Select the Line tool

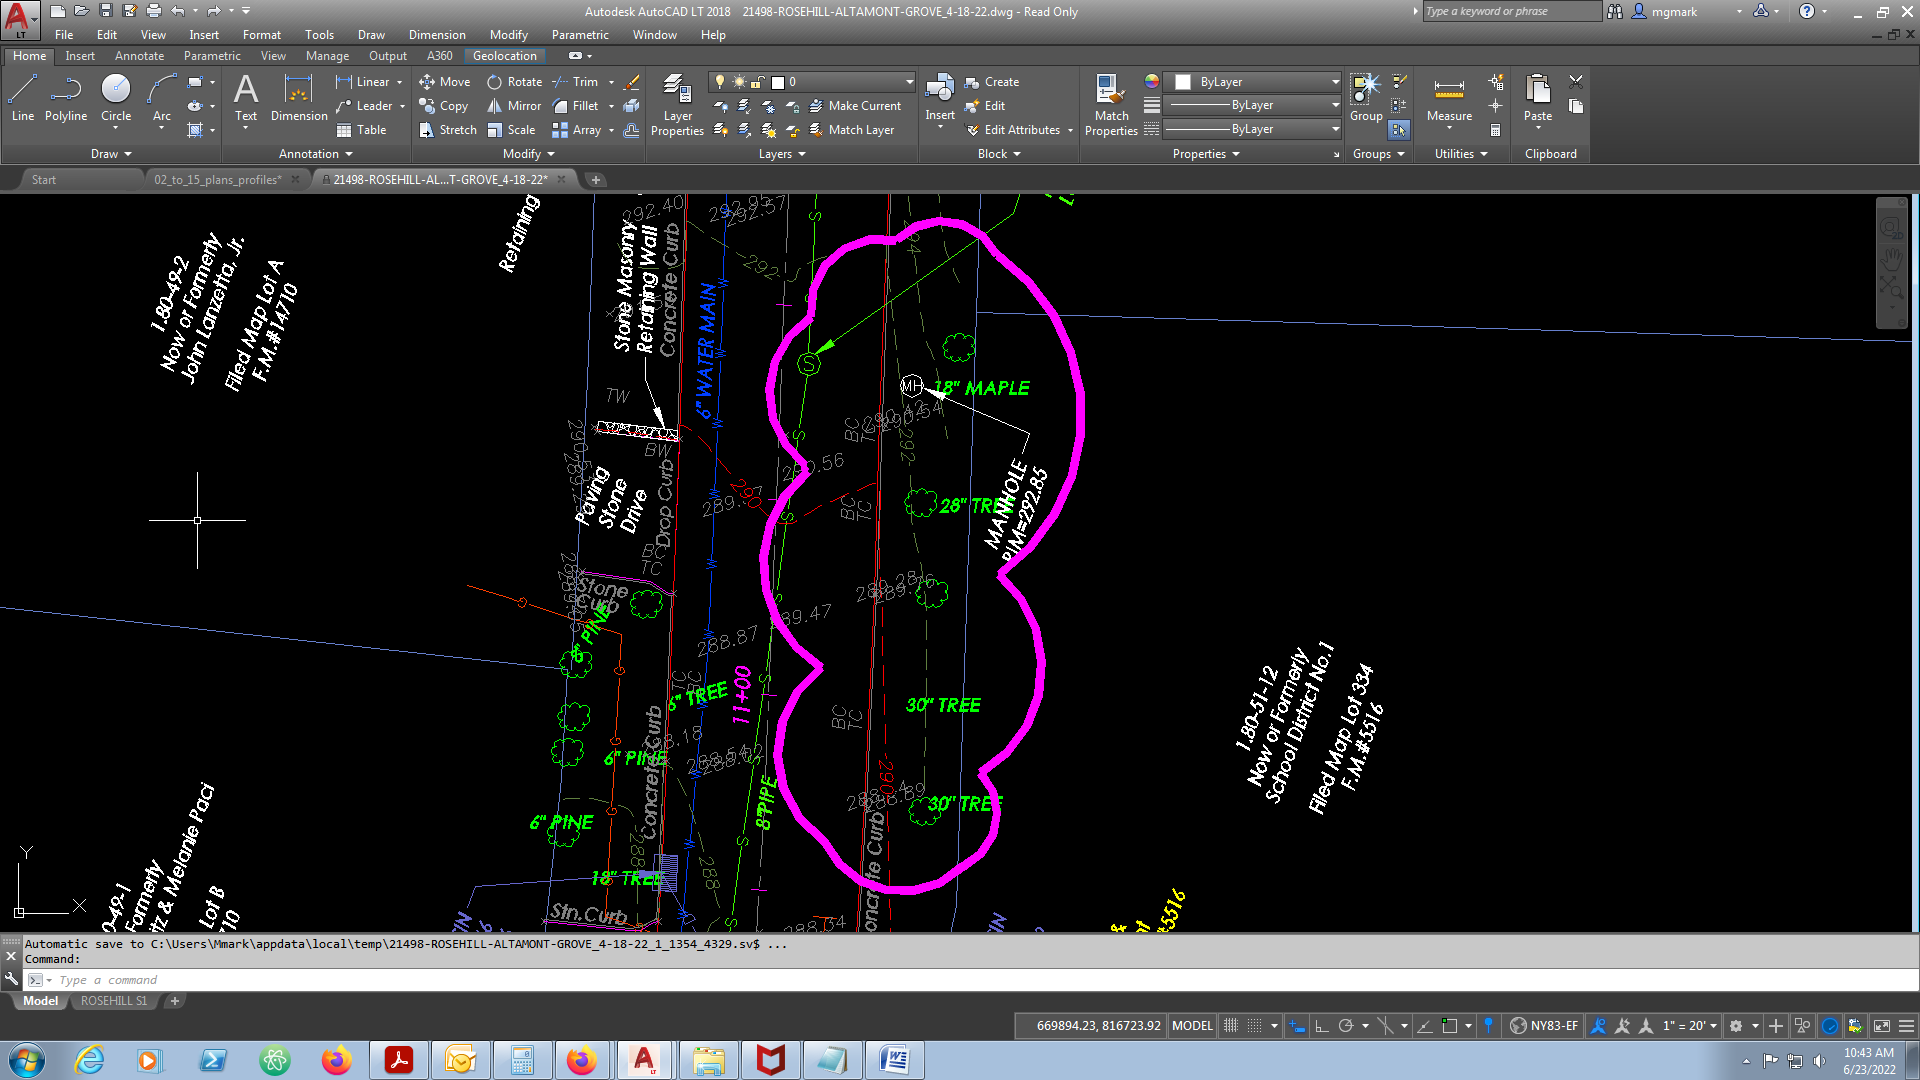pyautogui.click(x=22, y=100)
